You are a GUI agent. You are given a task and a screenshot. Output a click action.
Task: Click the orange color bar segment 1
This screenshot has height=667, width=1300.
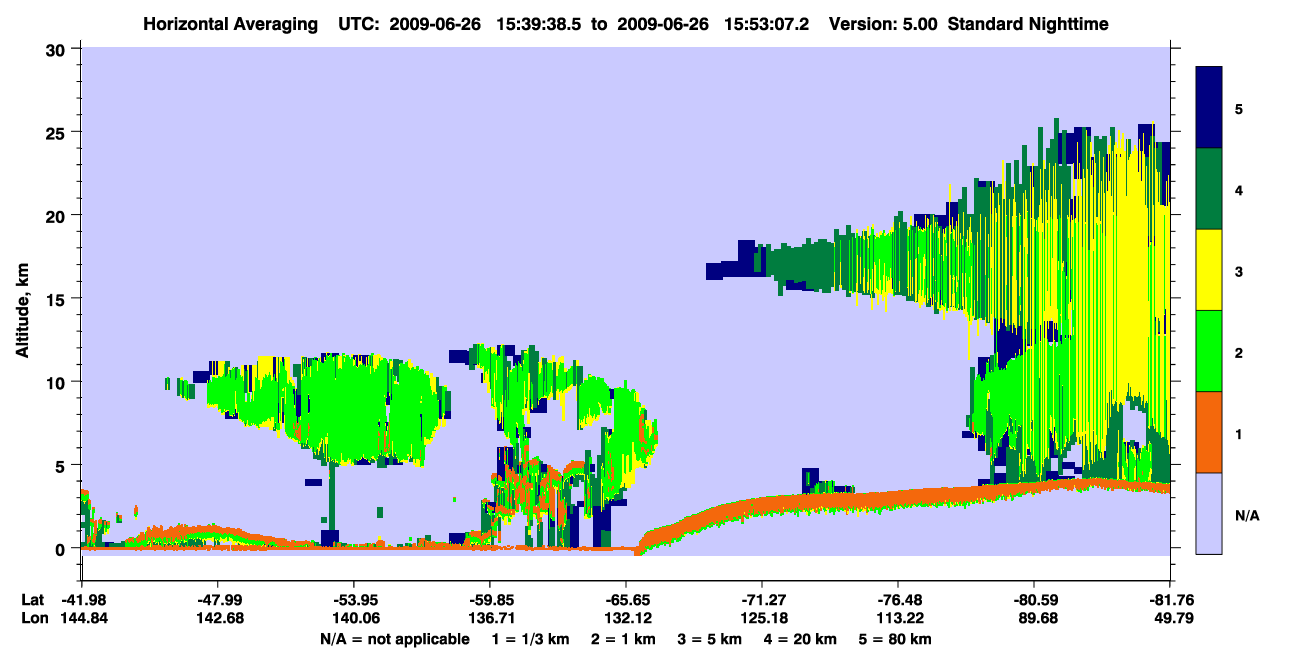pos(1209,432)
